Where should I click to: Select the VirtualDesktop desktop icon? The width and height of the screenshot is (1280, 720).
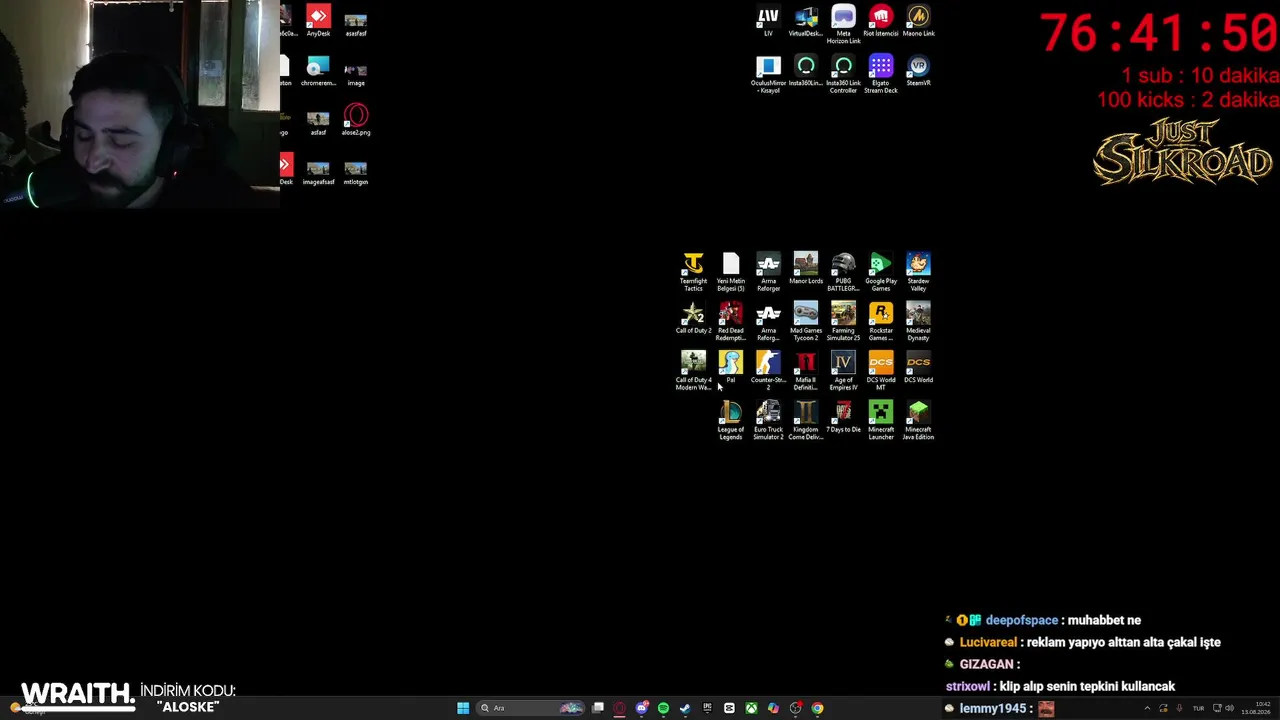806,21
